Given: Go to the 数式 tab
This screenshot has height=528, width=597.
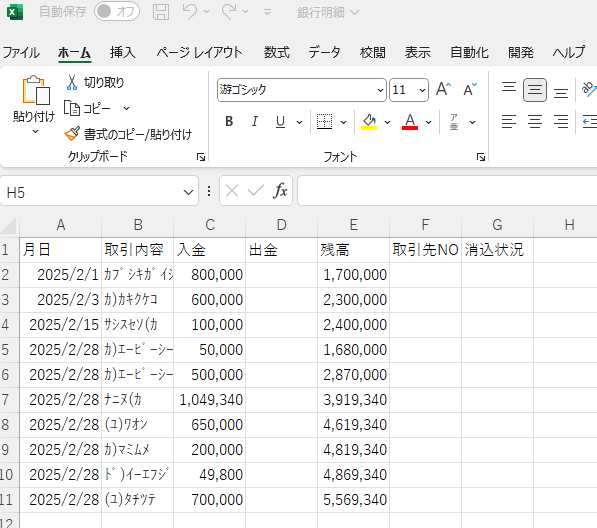Looking at the screenshot, I should coord(277,52).
